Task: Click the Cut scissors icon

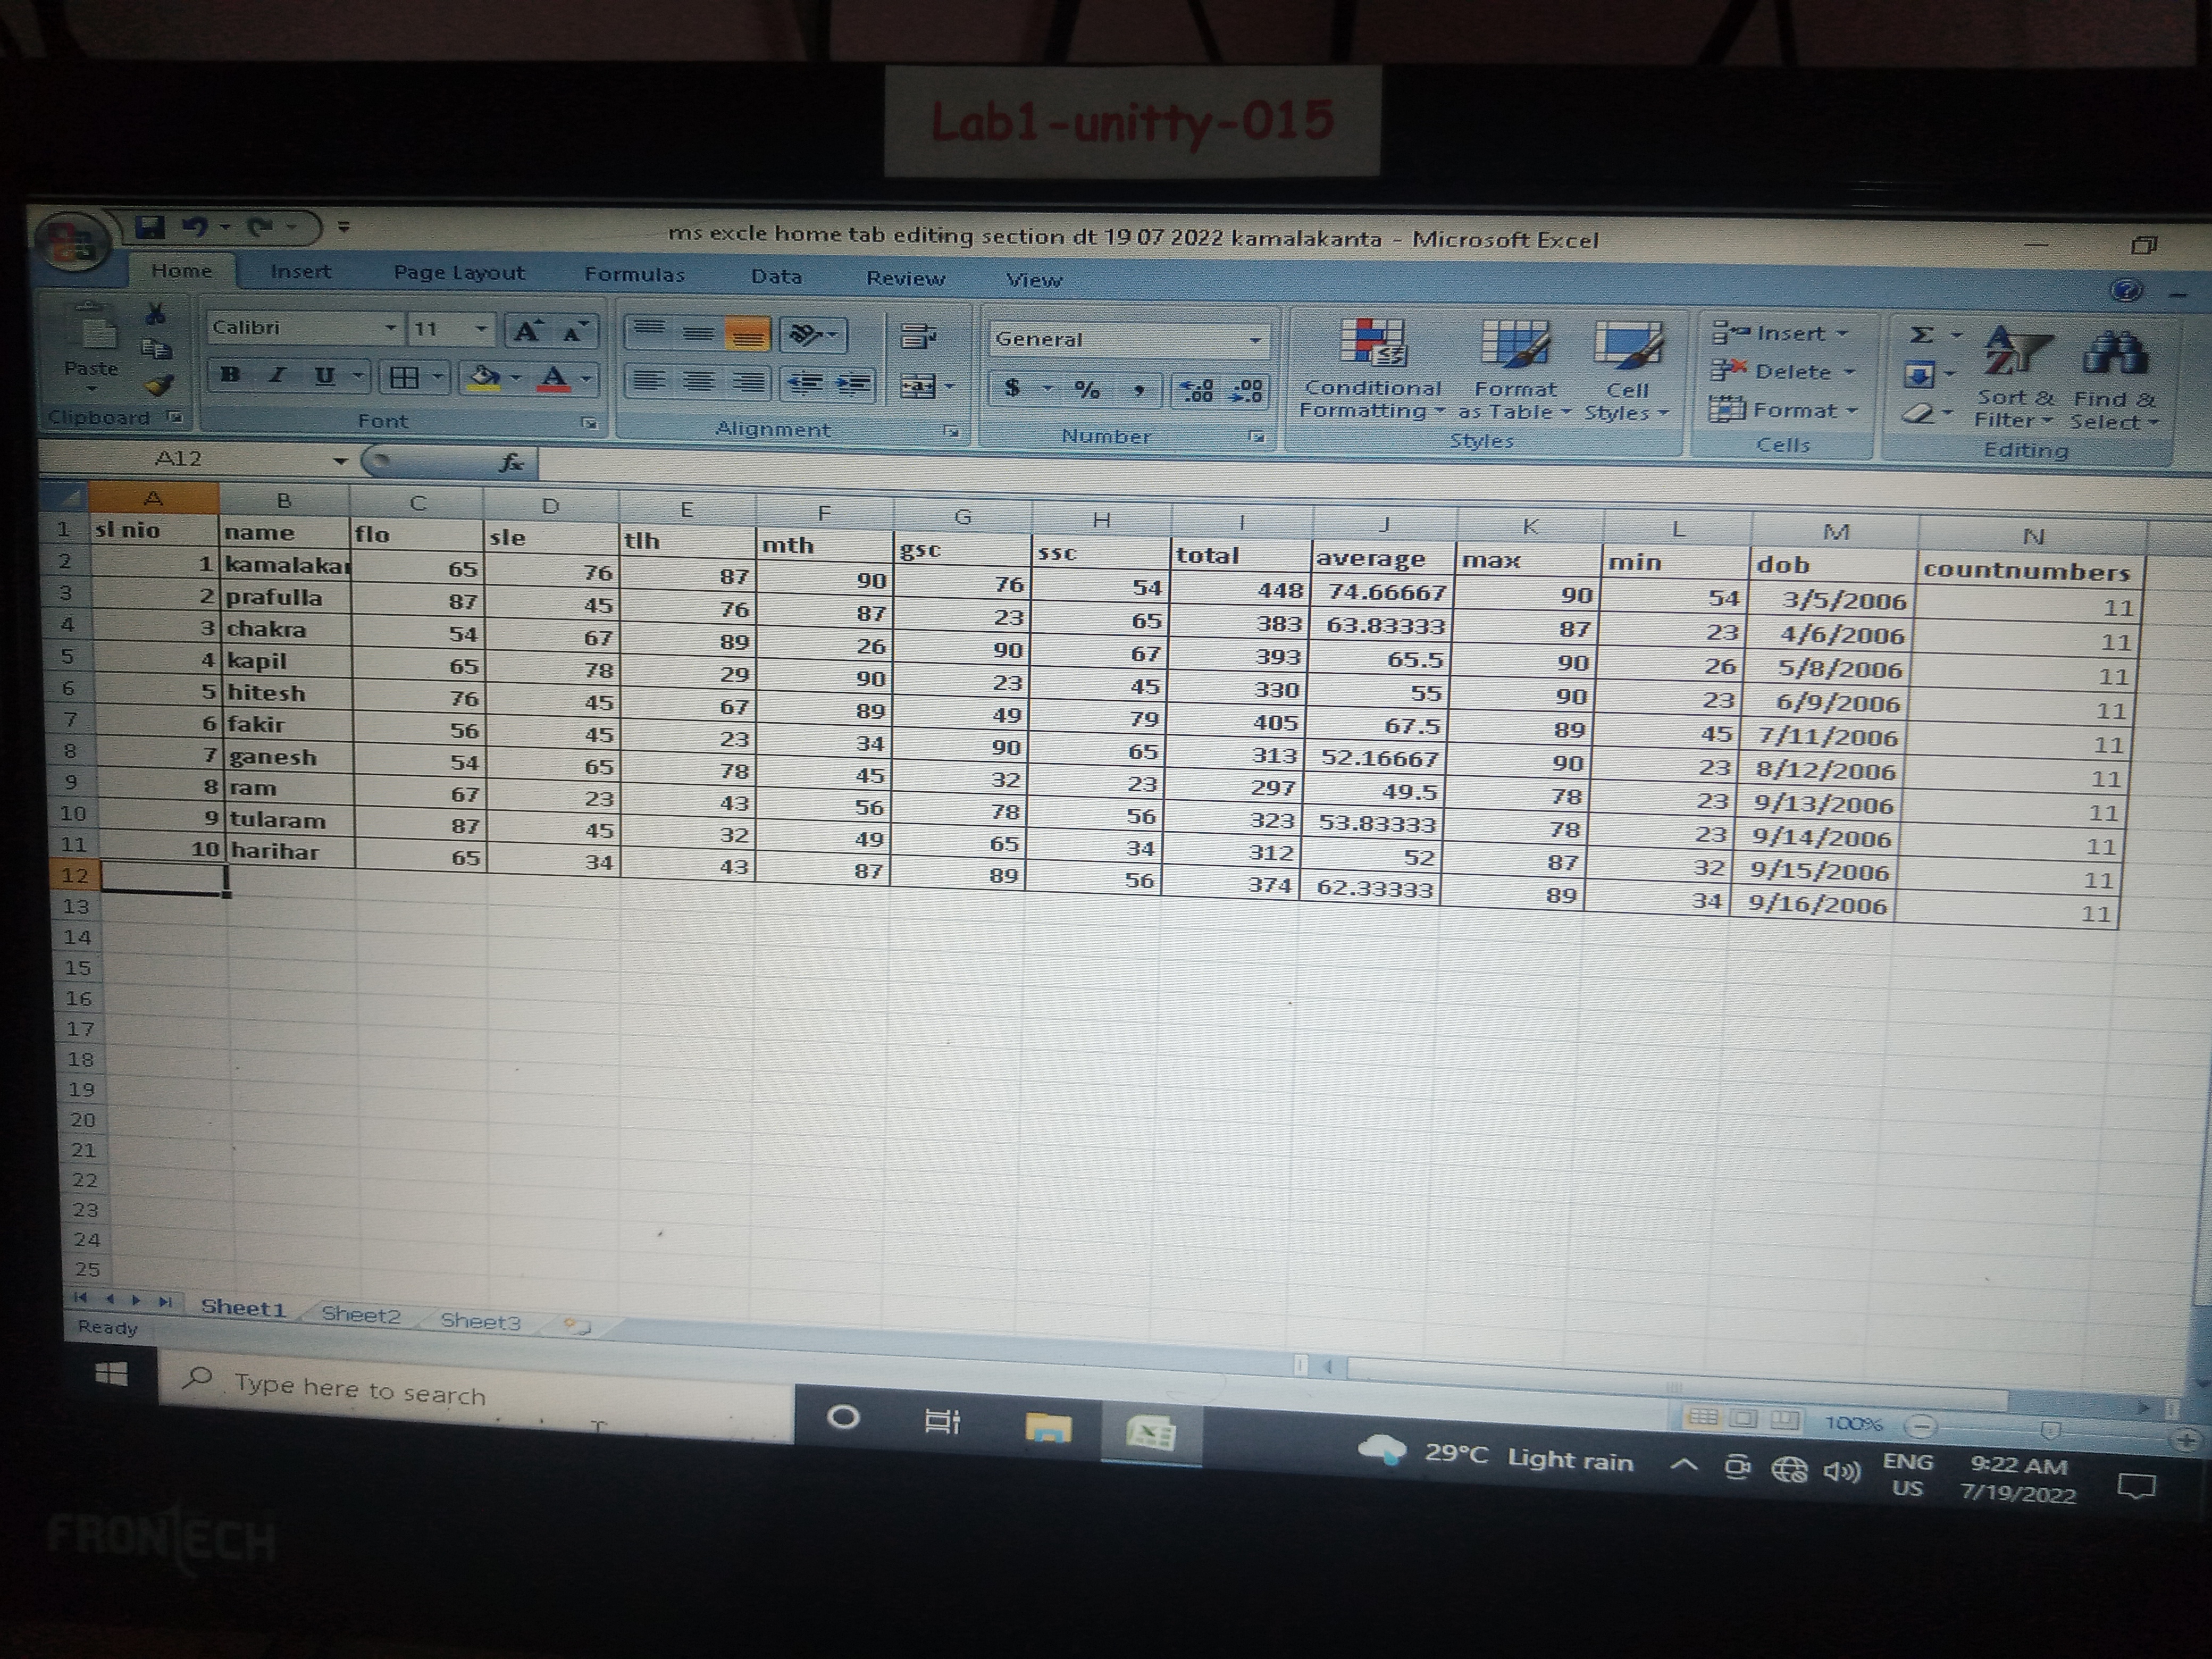Action: point(156,315)
